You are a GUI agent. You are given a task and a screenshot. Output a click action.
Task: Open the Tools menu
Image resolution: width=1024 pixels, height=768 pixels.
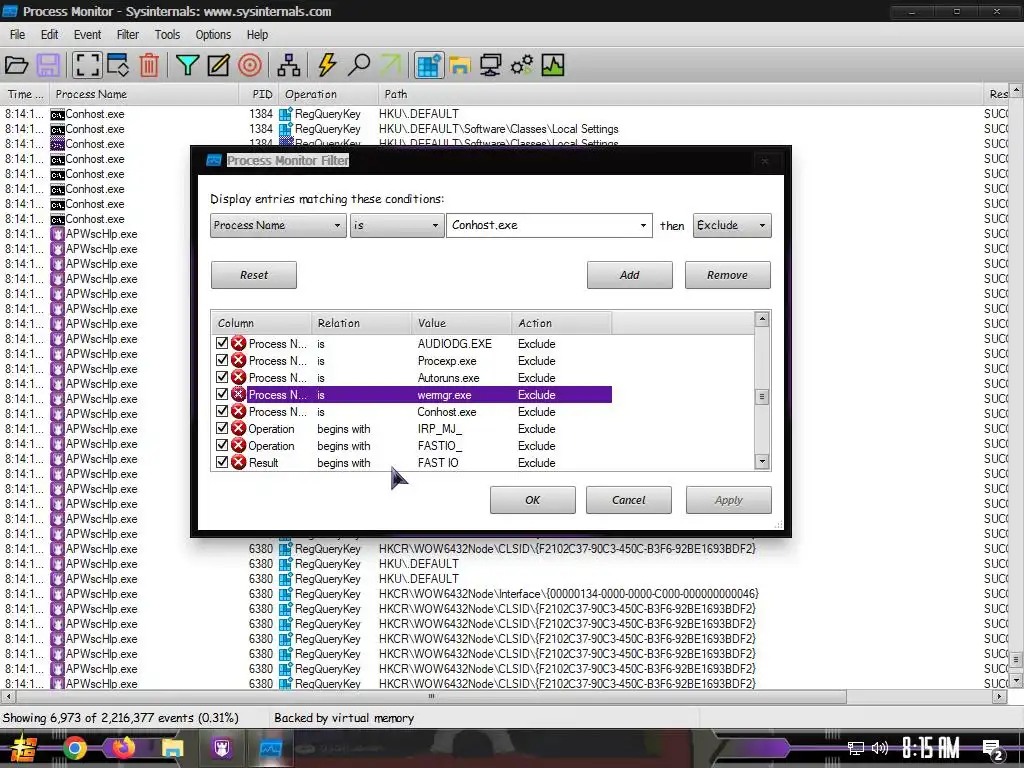click(x=167, y=35)
